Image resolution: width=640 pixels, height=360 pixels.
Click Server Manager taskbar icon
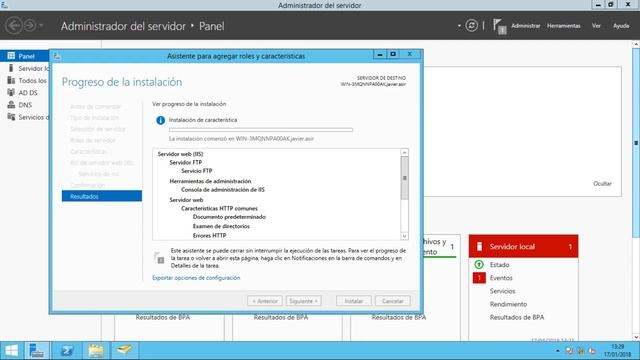(37, 351)
